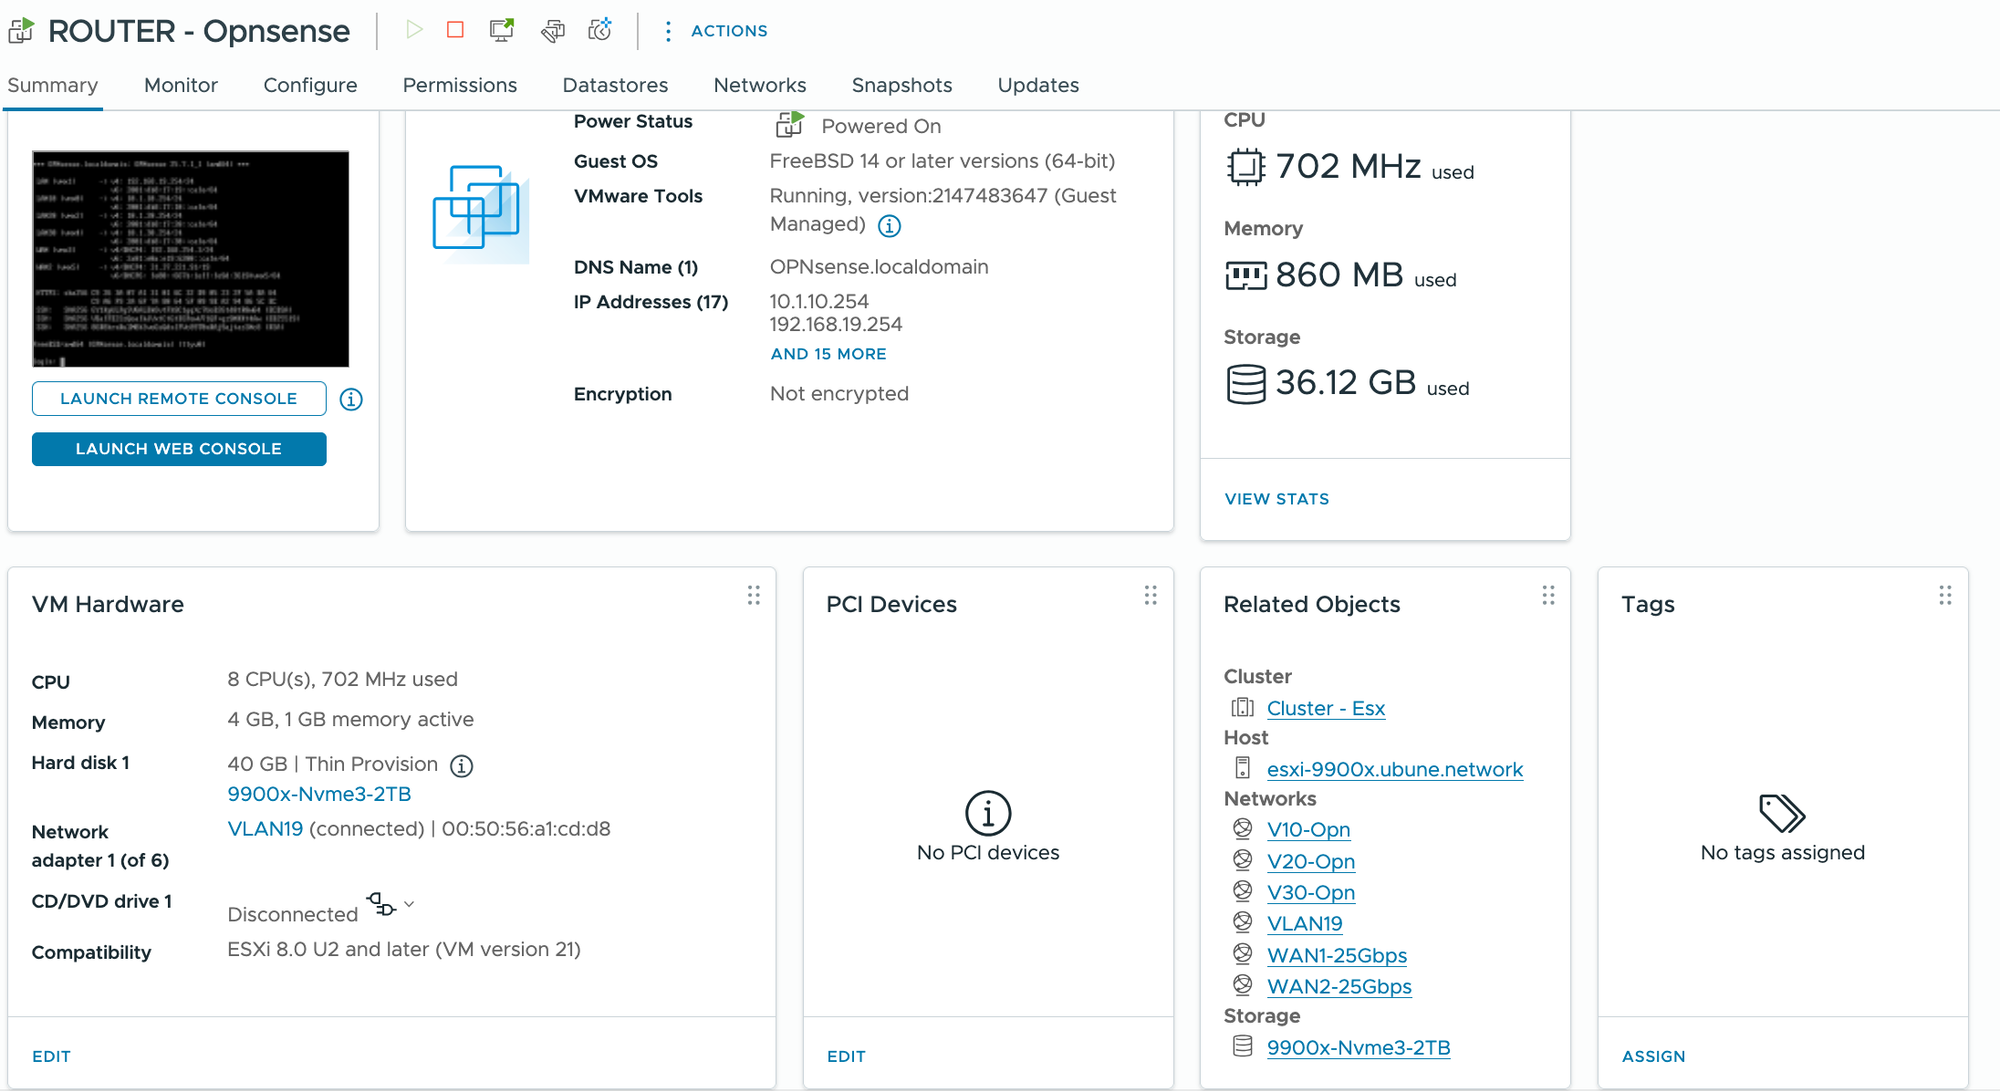Click the red Power Off stop icon
Screen dimensions: 2000x1091
(x=455, y=30)
